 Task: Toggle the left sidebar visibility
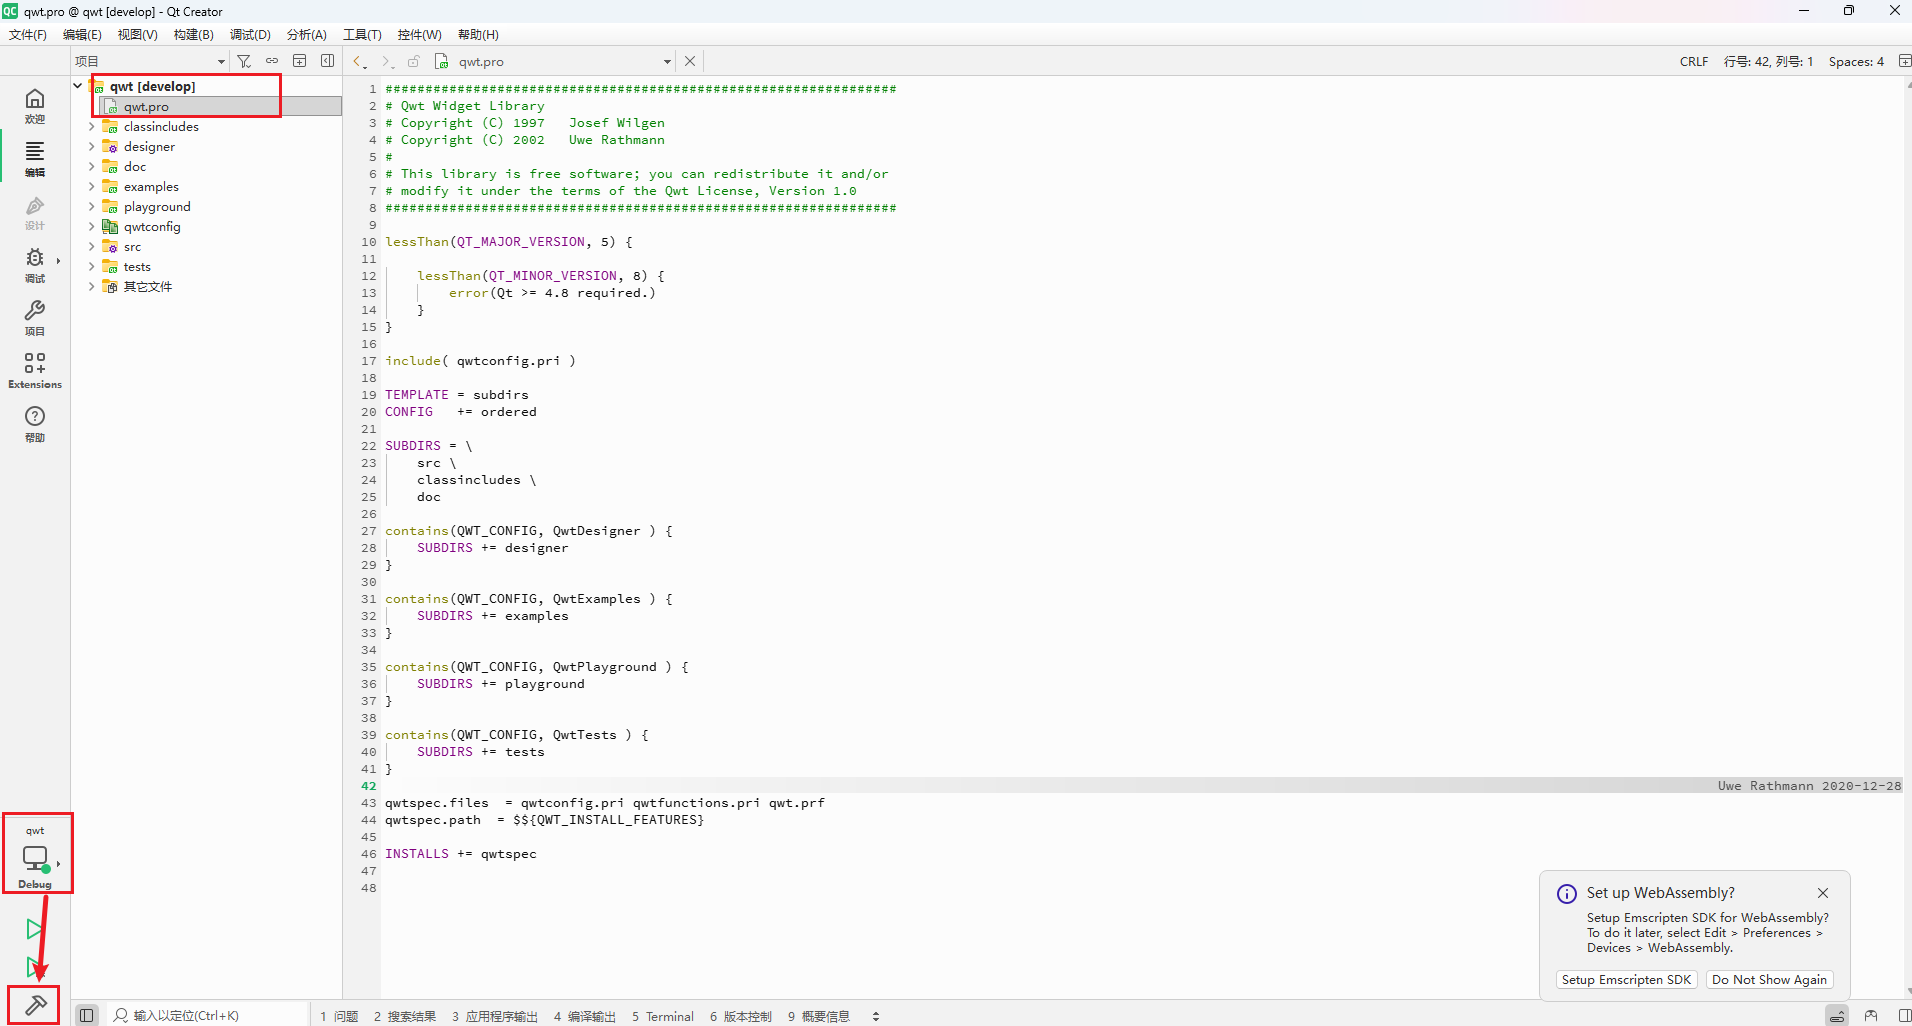pos(87,1015)
